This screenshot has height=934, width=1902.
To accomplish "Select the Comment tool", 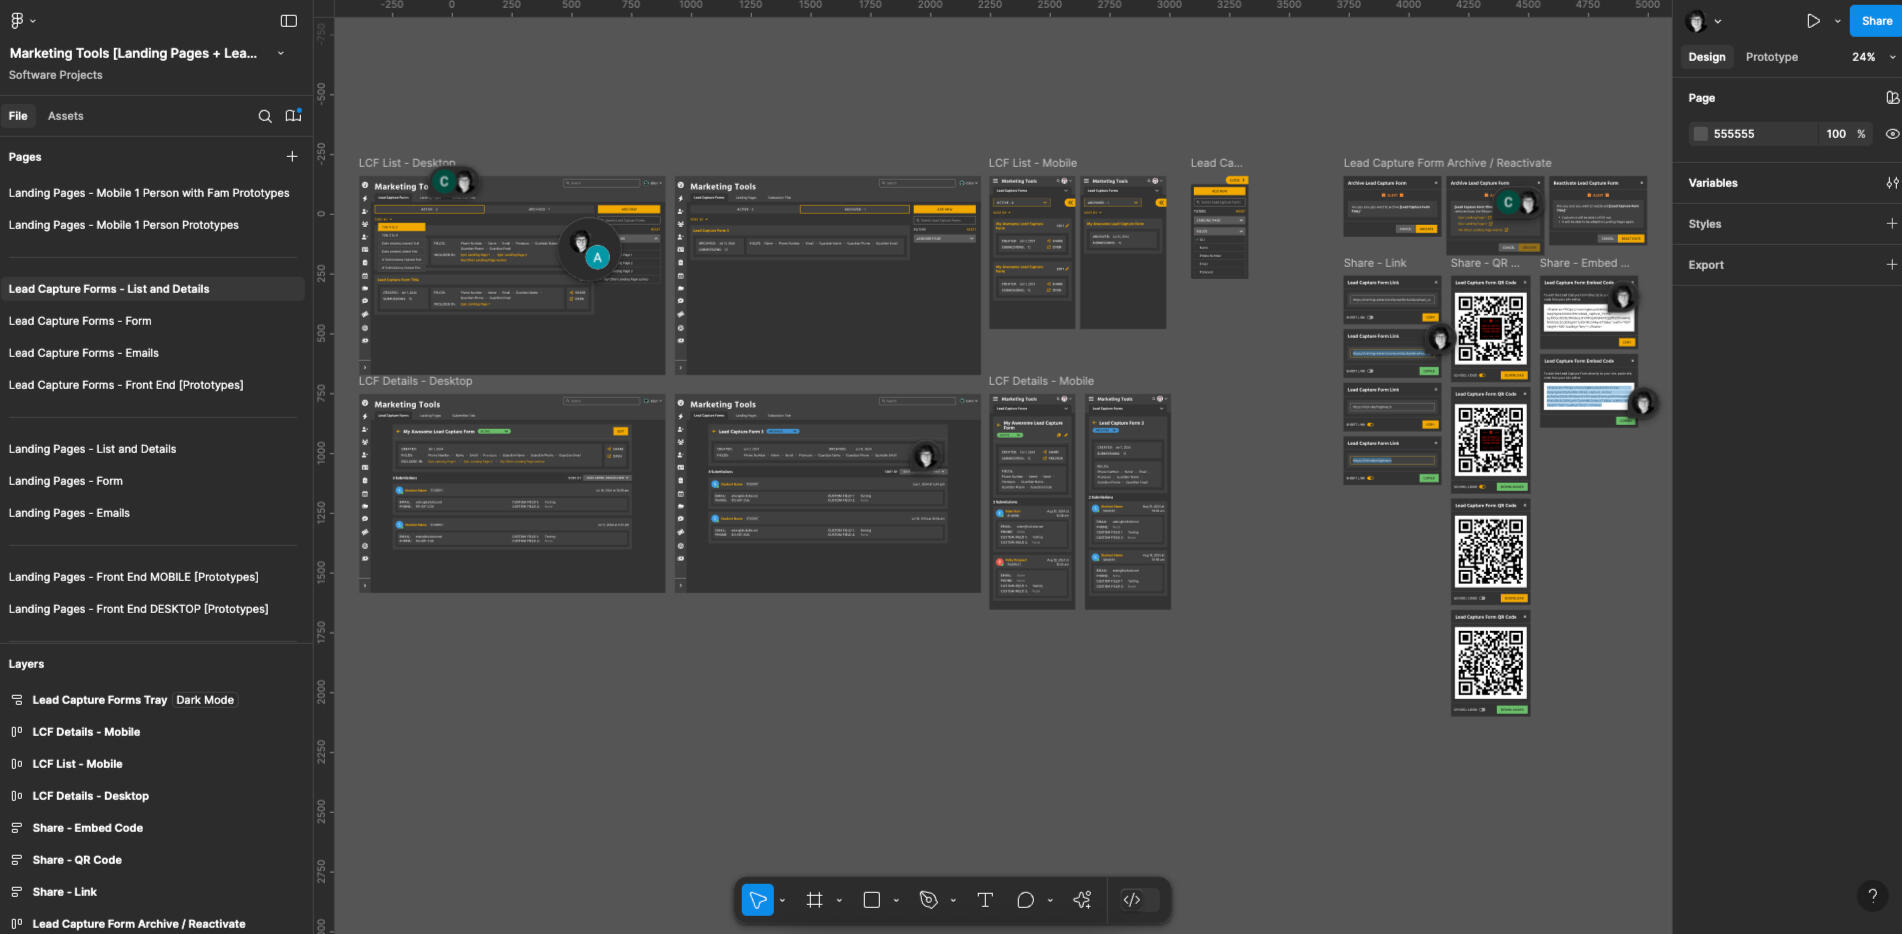I will 1025,900.
